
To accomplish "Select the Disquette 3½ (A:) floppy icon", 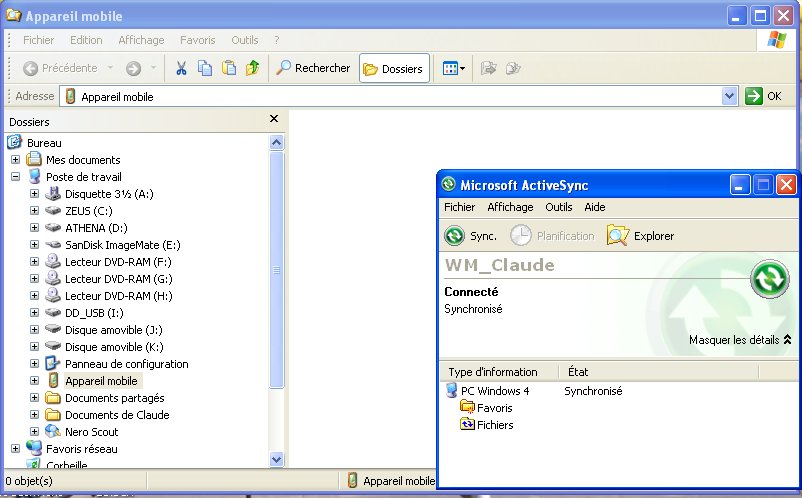I will point(53,193).
